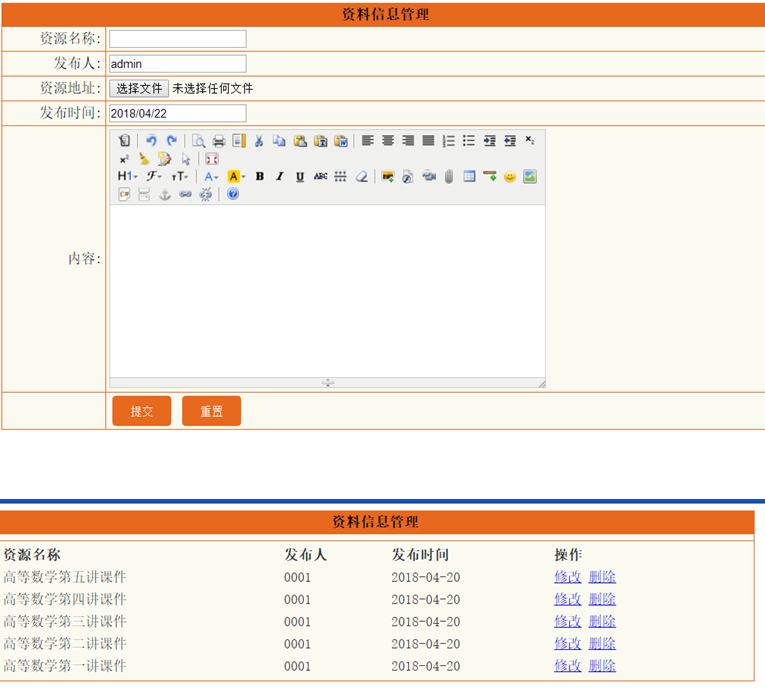The height and width of the screenshot is (692, 765).
Task: Justify text fully in the editor
Action: [x=428, y=141]
